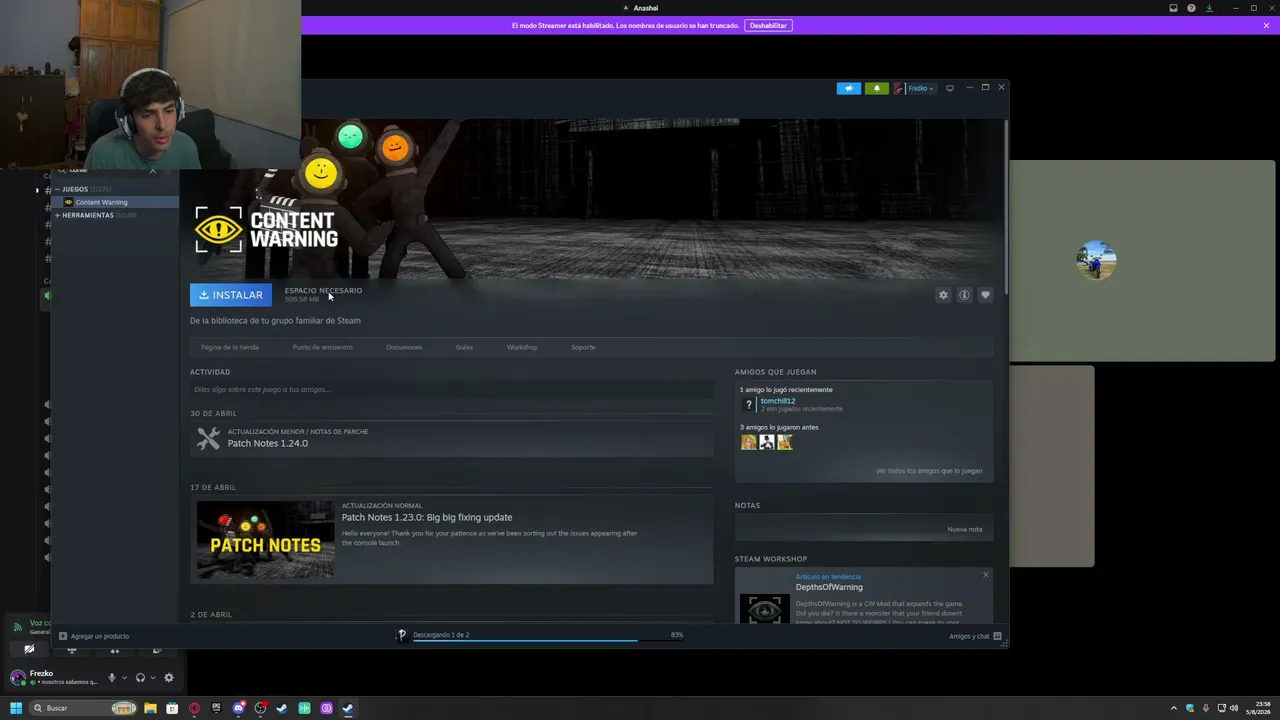1280x720 pixels.
Task: Click Discord green download update icon
Action: pos(1209,8)
